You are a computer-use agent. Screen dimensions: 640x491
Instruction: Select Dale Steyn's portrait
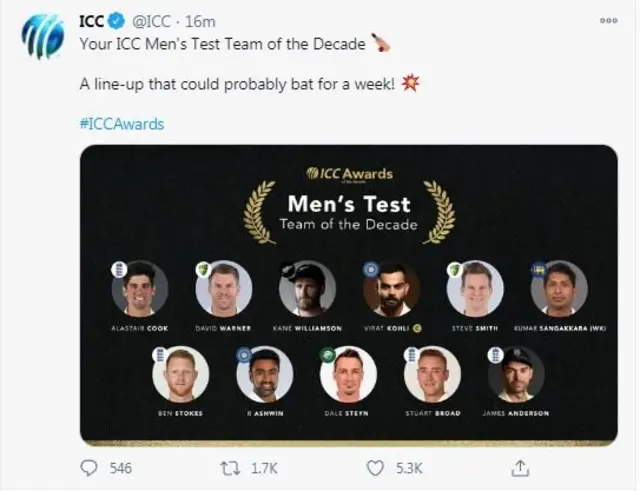348,375
